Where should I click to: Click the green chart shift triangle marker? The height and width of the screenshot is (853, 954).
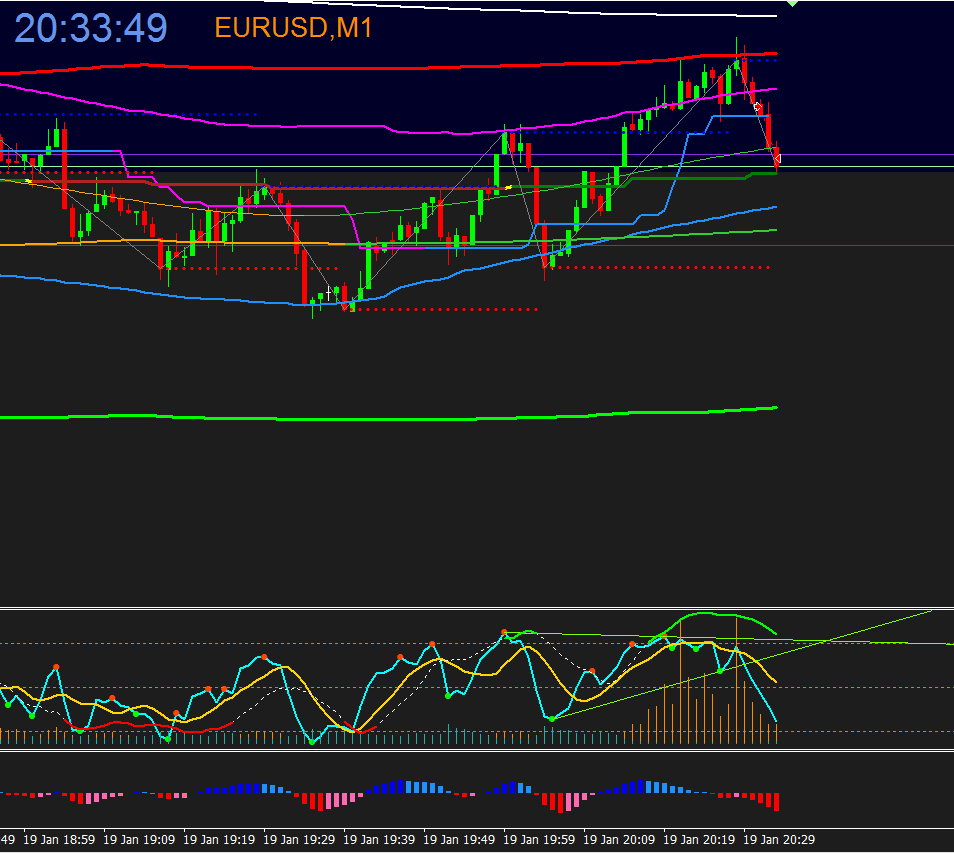click(792, 3)
